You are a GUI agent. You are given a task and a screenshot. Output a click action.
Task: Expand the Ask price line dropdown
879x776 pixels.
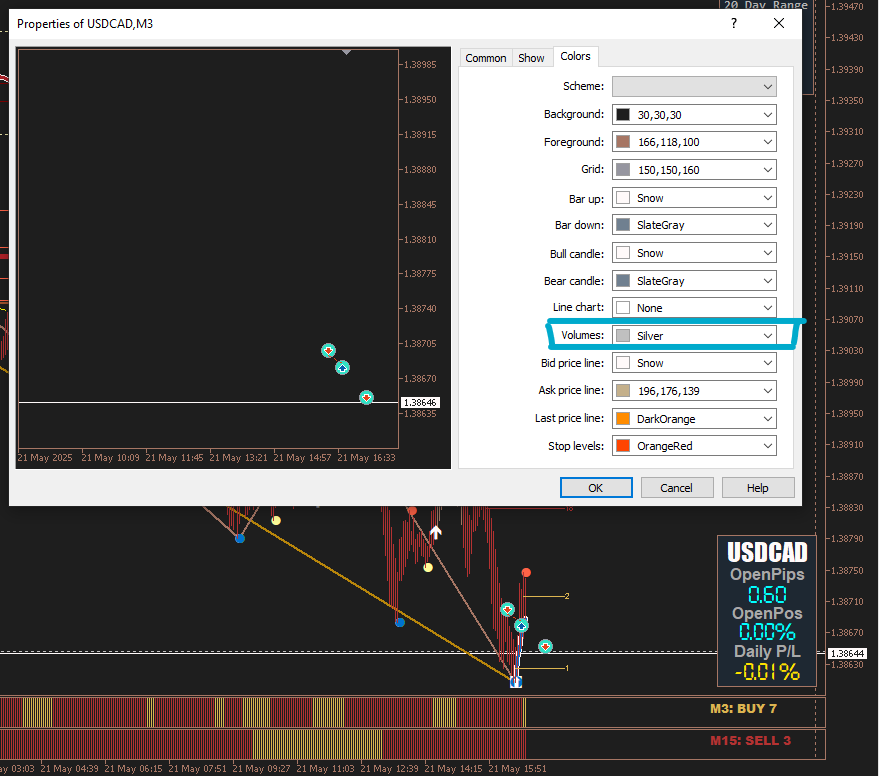694,391
